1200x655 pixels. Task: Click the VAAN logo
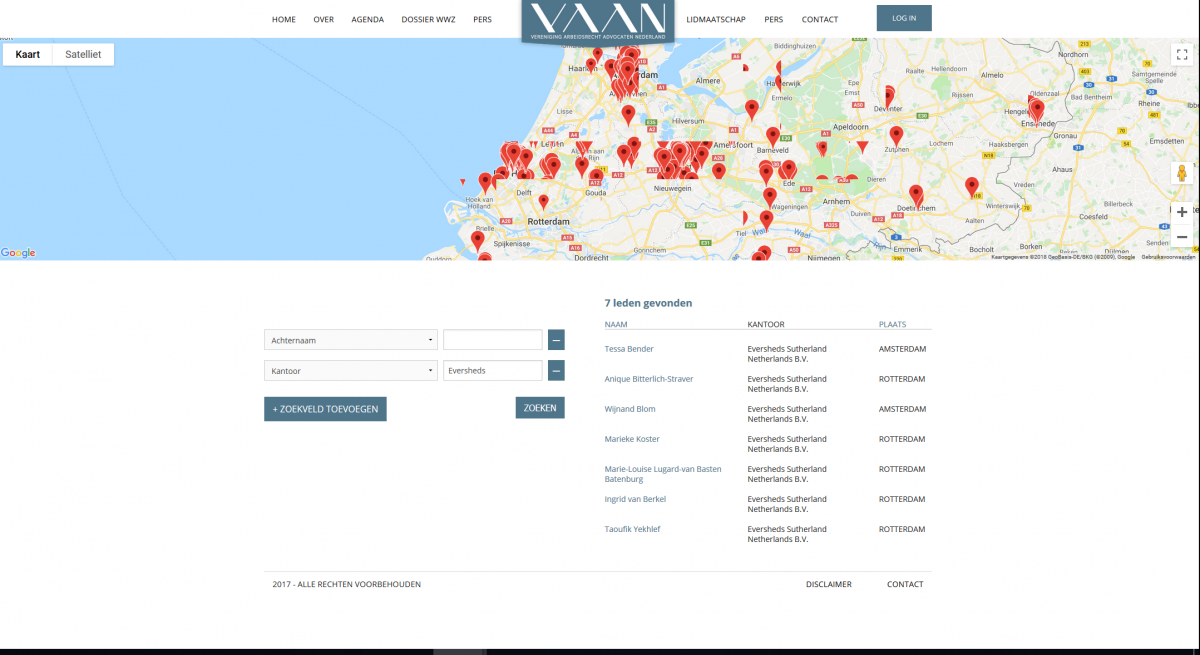click(597, 21)
